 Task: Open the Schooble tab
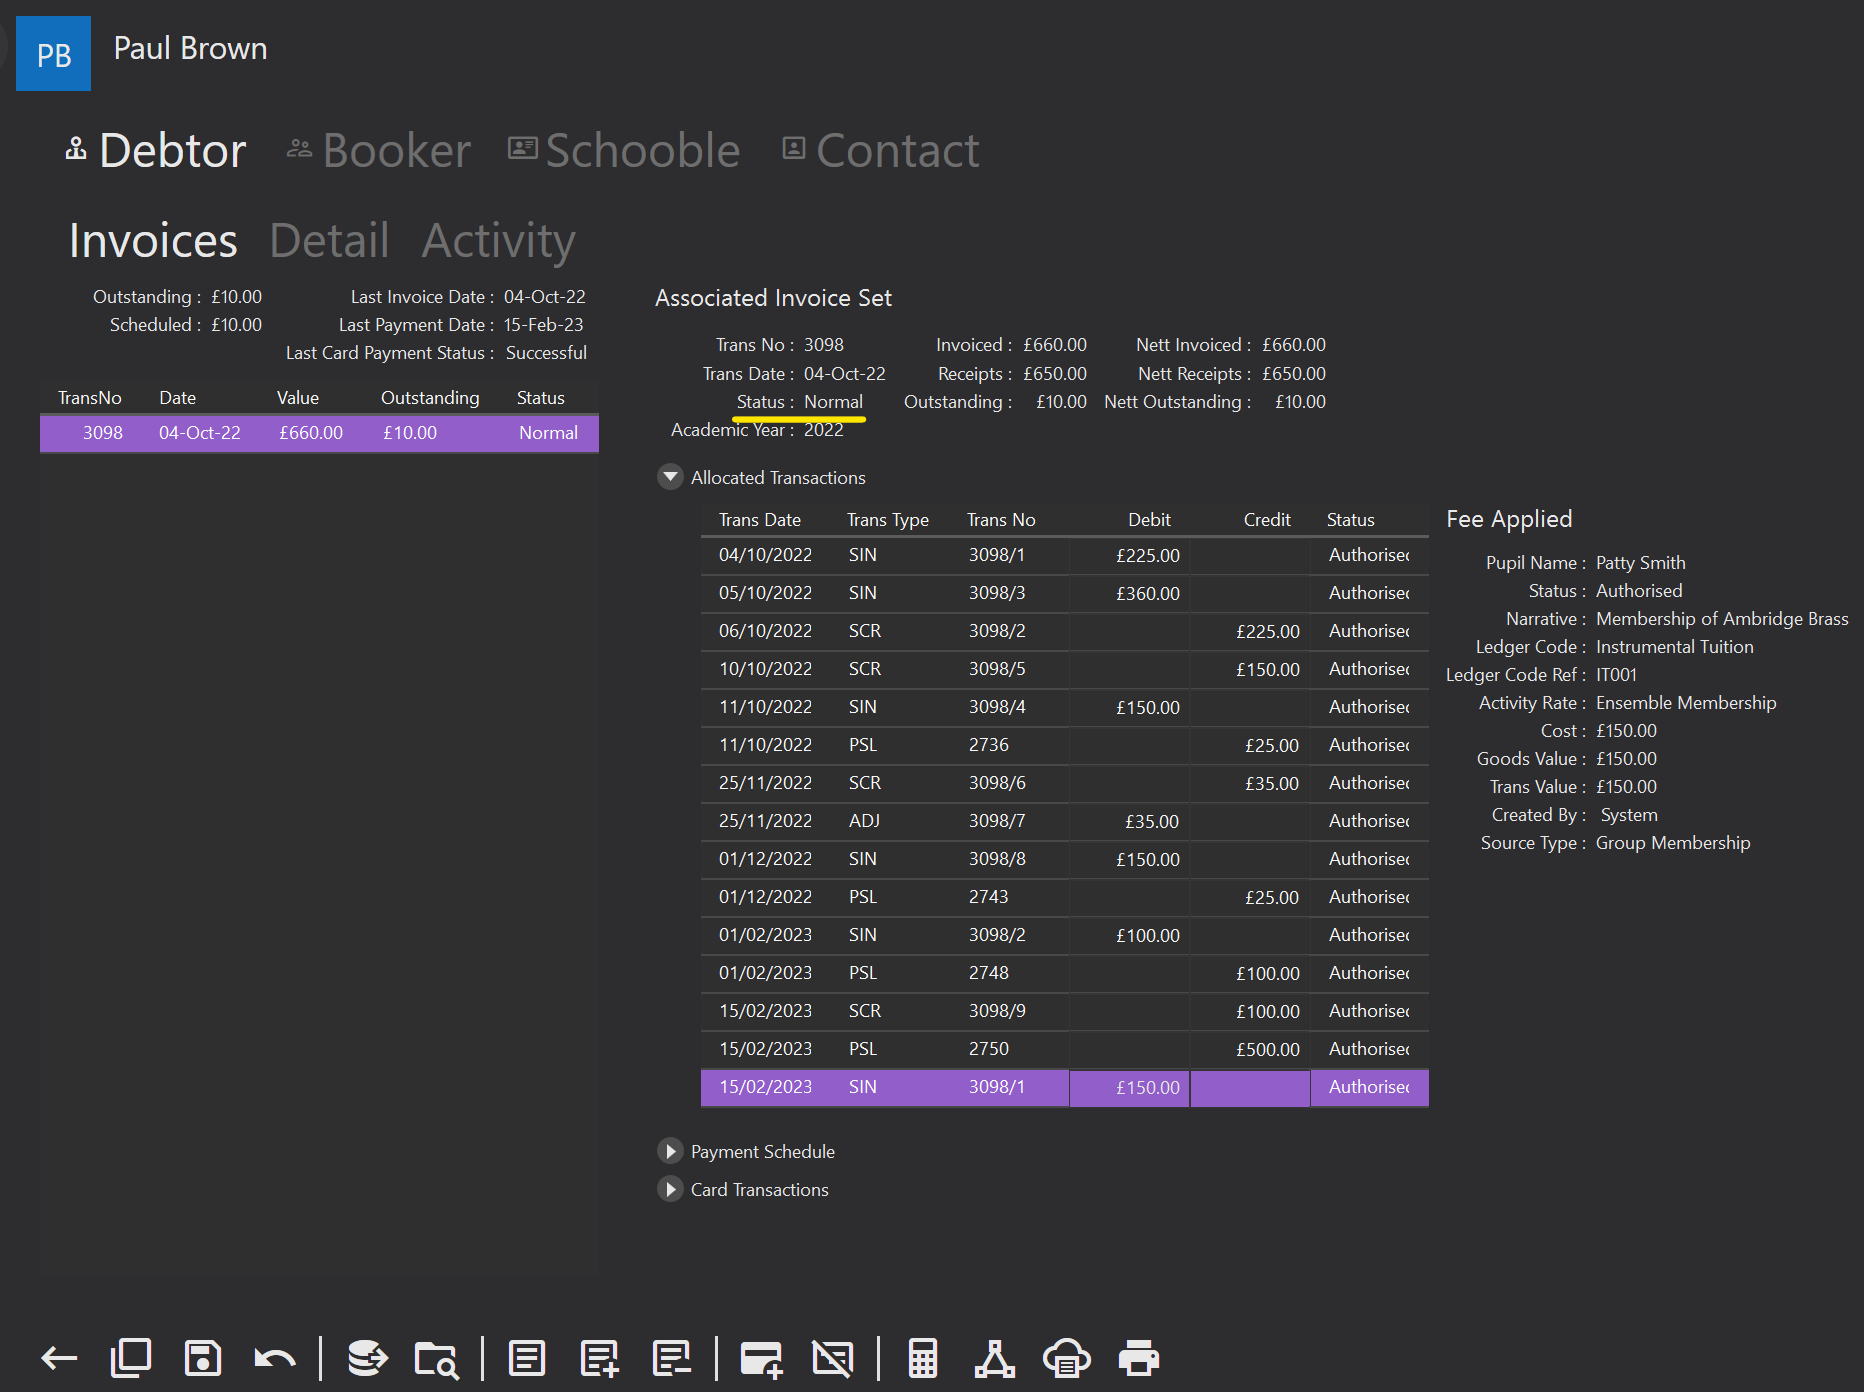[x=624, y=151]
